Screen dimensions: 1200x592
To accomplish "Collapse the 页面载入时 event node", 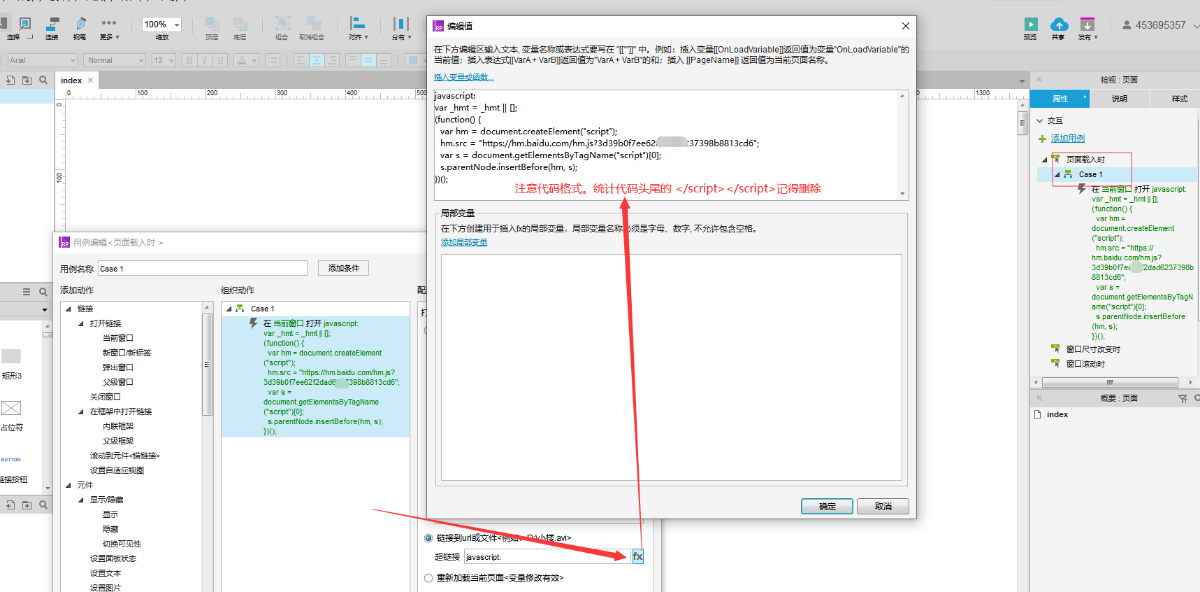I will click(1045, 160).
